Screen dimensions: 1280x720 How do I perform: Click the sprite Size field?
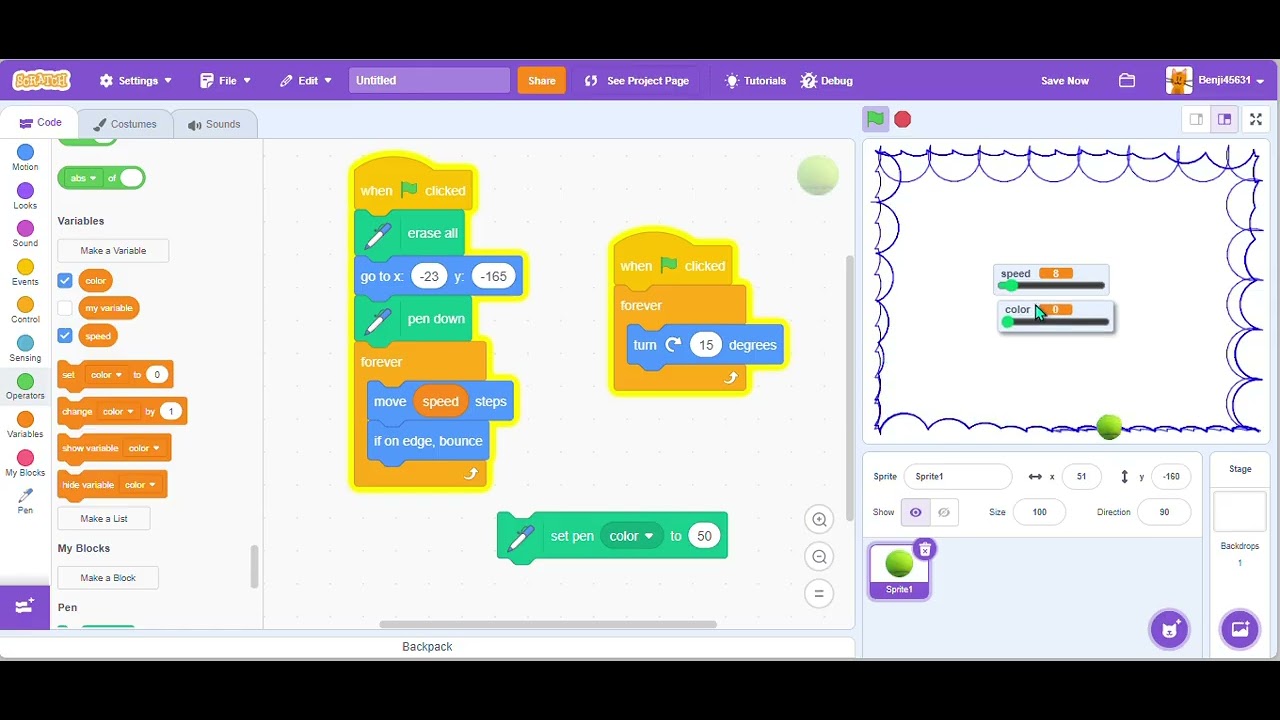click(1039, 512)
